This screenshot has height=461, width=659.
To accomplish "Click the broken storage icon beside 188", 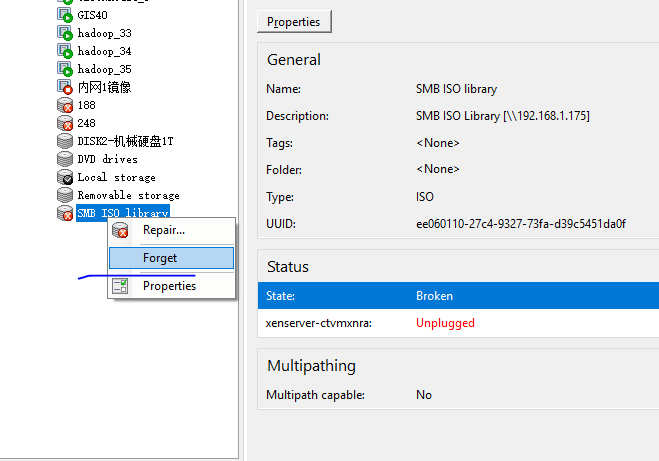I will point(65,105).
